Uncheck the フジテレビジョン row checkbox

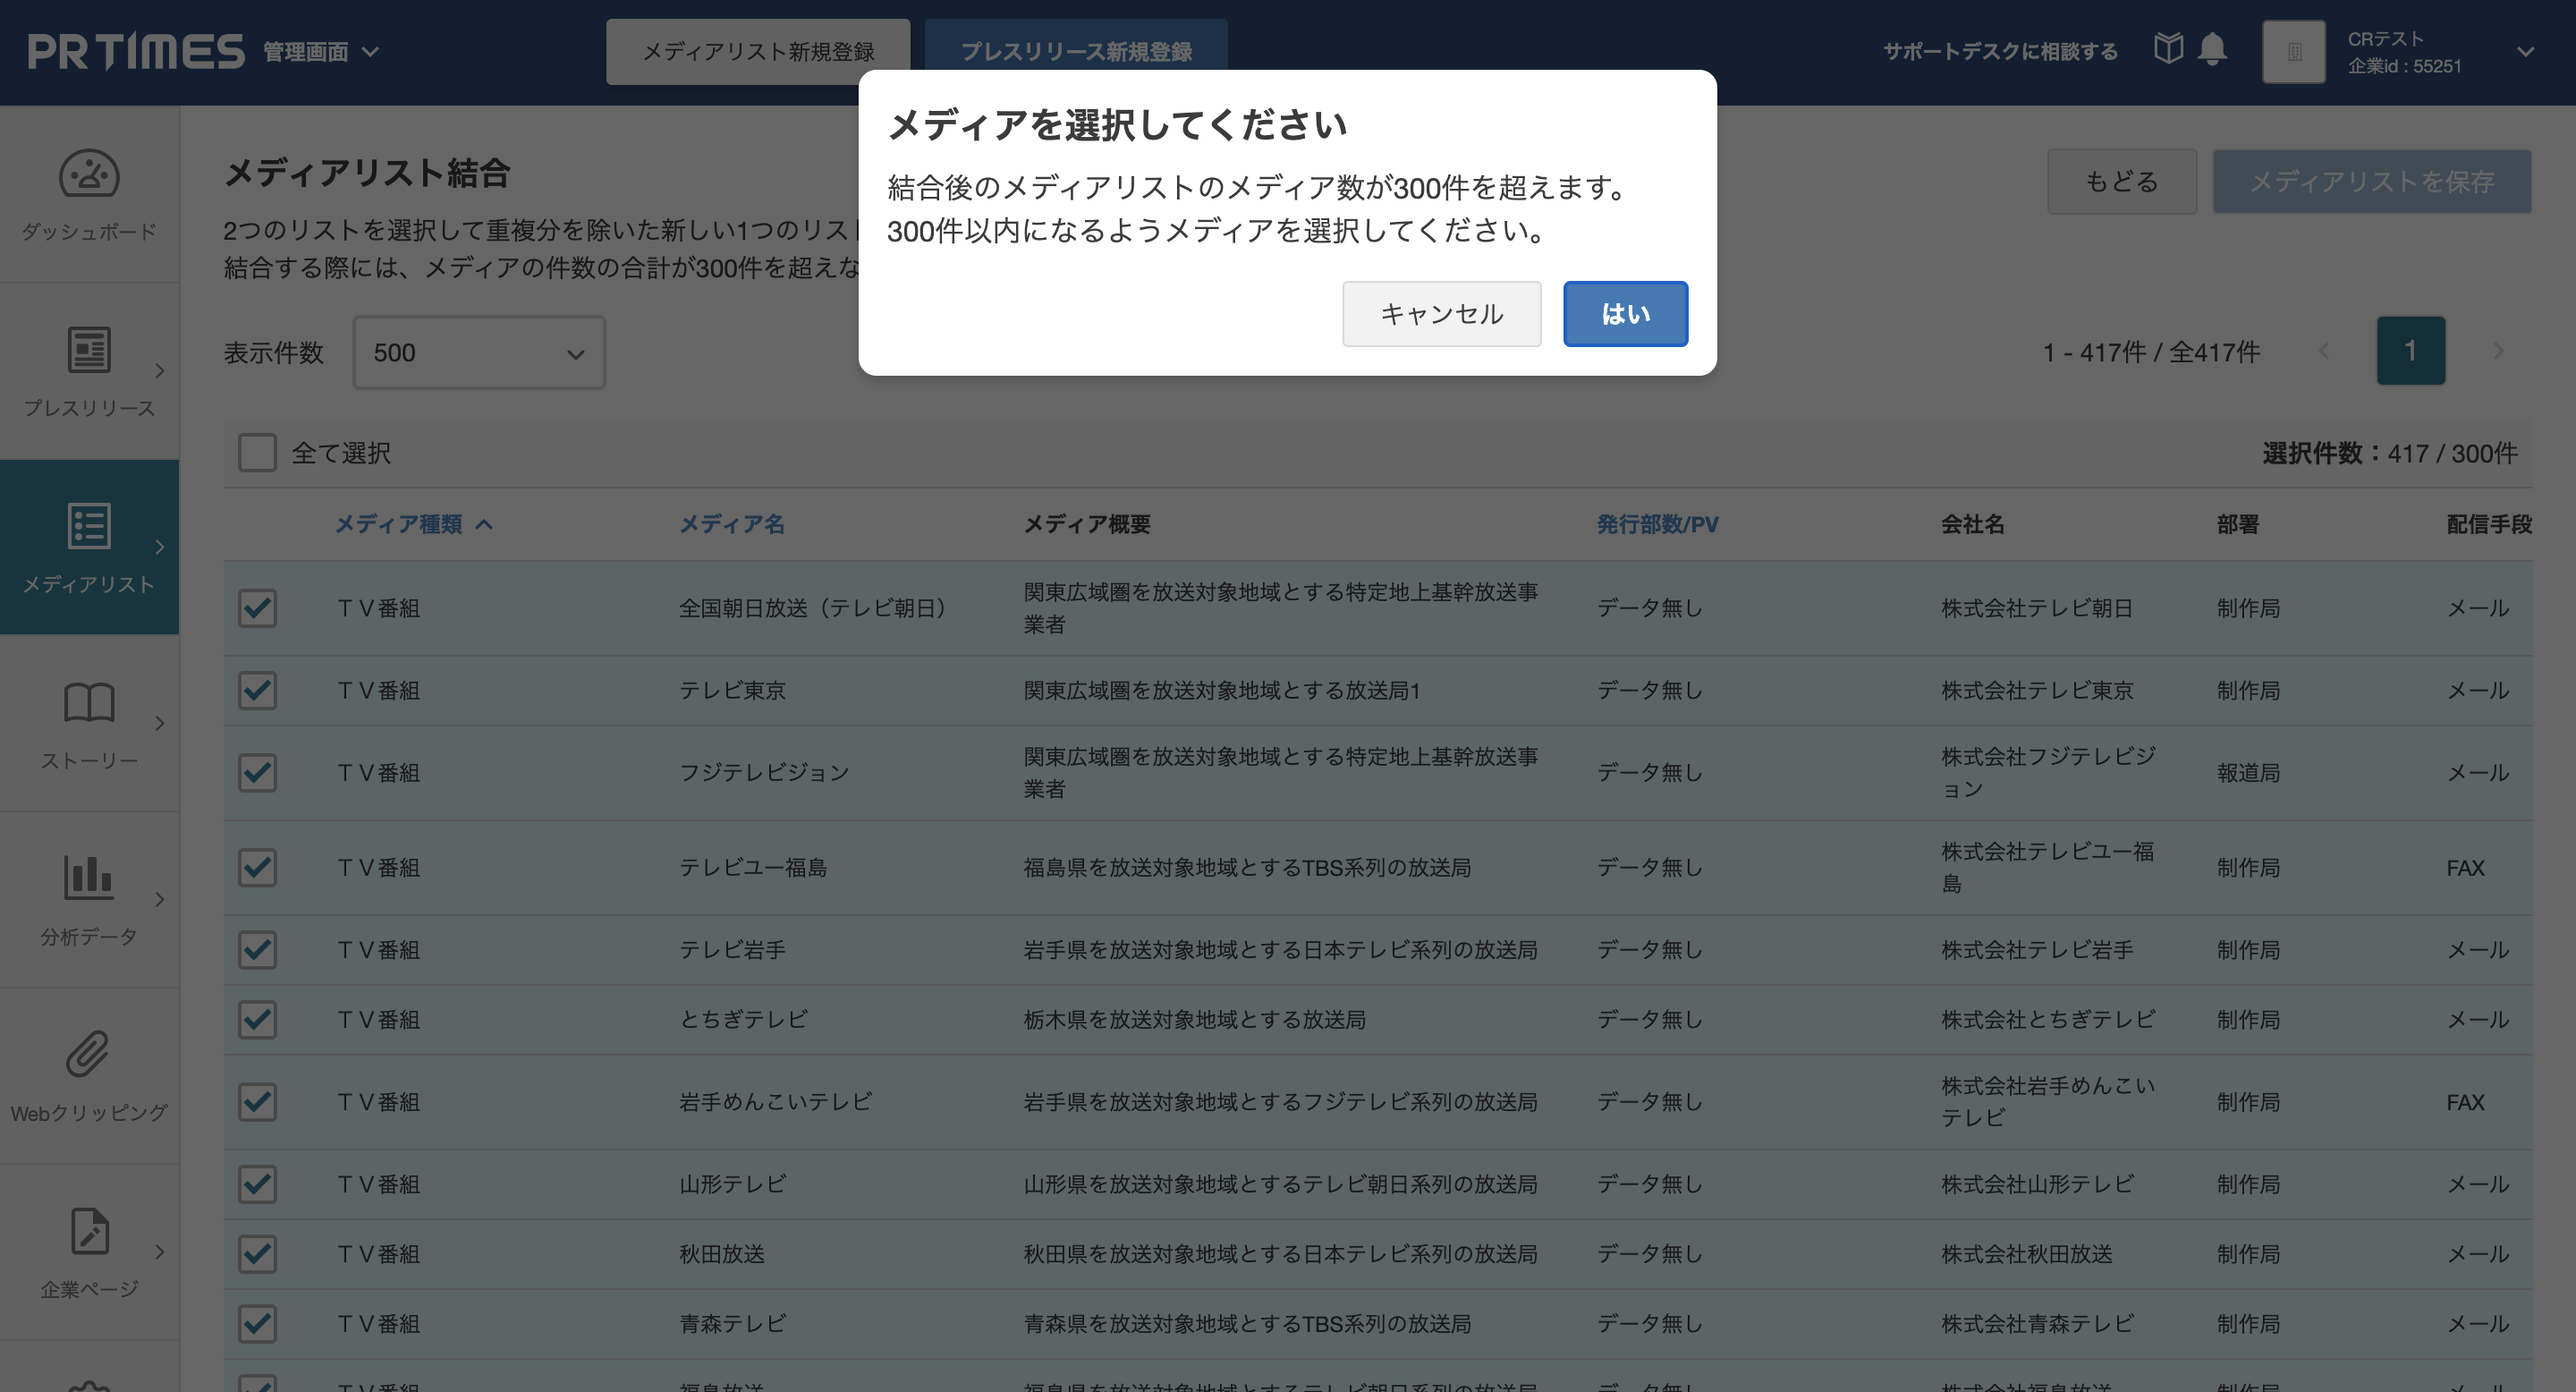pos(257,772)
